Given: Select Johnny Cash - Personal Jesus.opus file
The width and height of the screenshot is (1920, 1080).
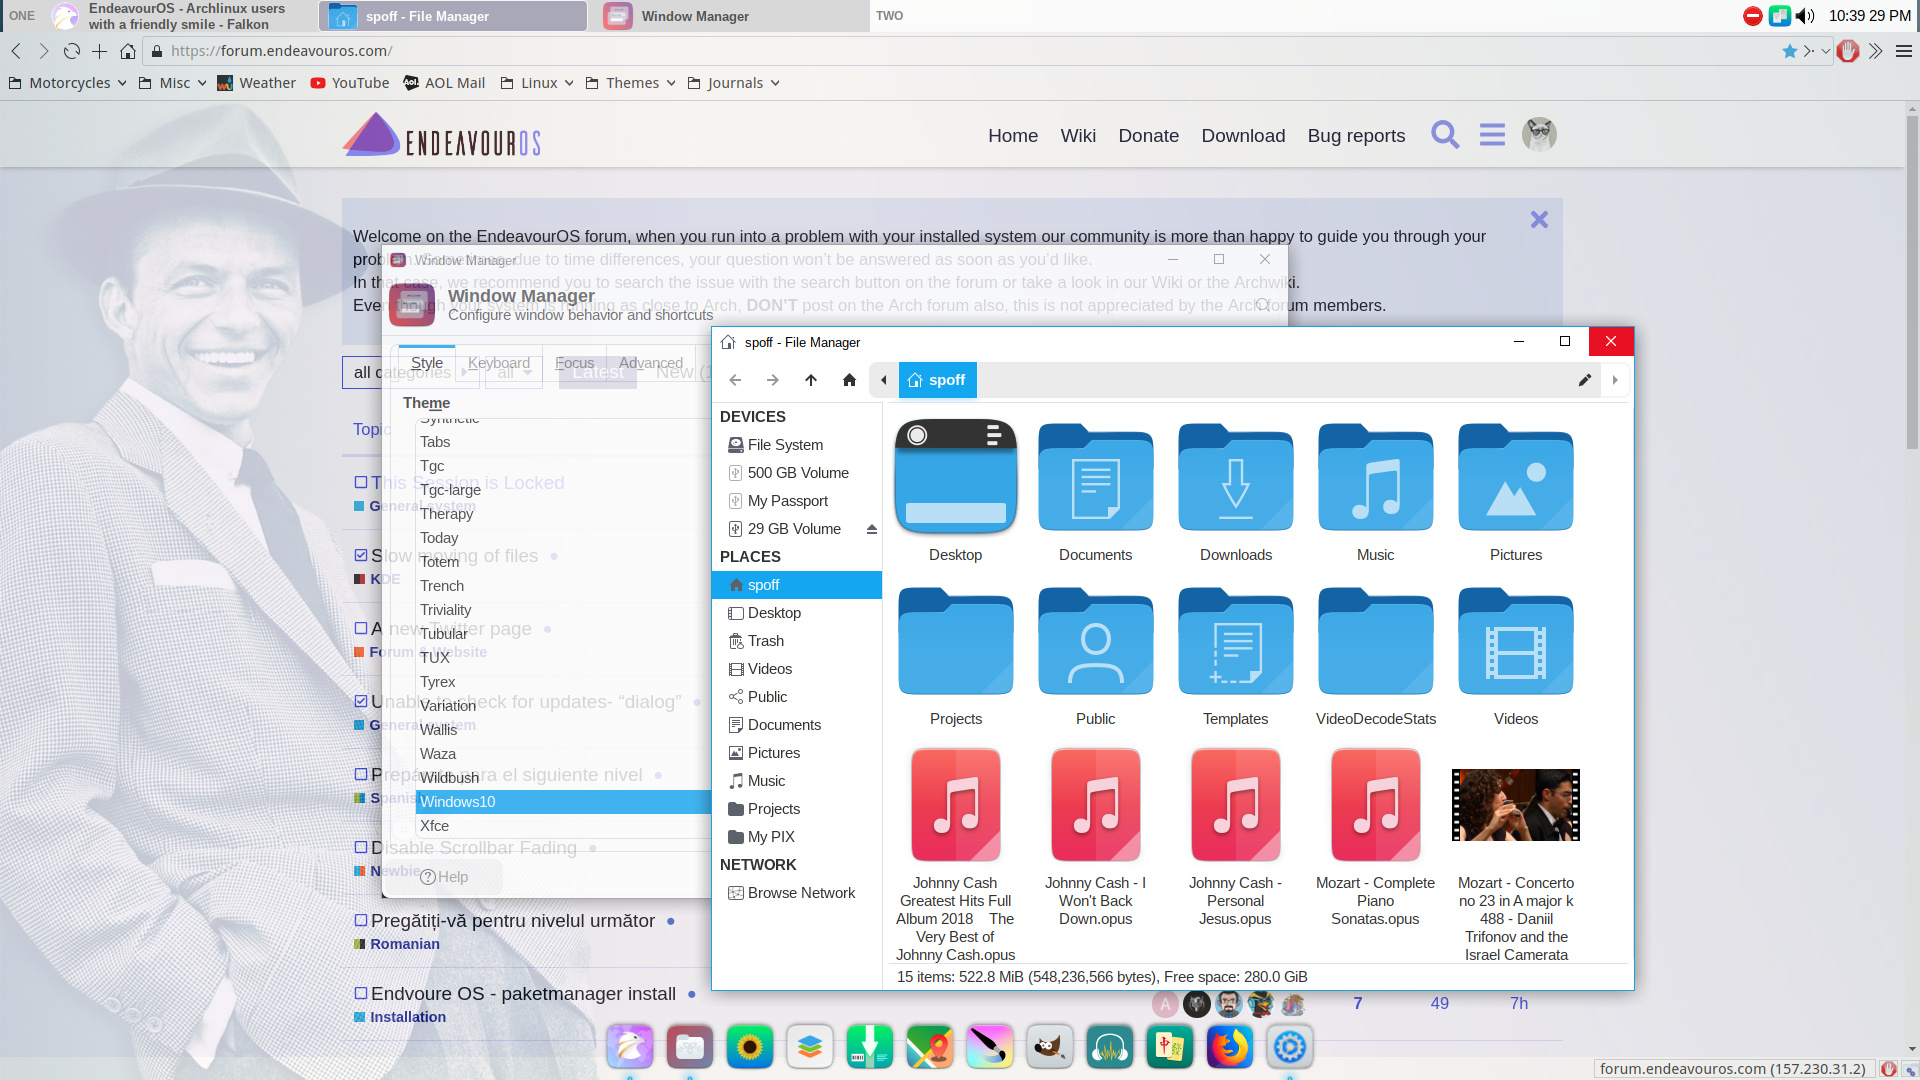Looking at the screenshot, I should coord(1236,805).
